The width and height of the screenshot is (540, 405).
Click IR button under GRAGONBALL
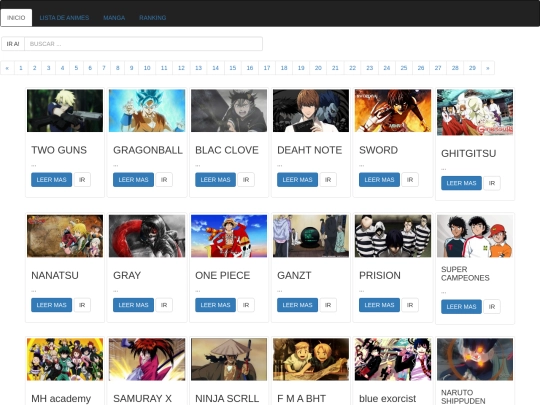tap(164, 180)
